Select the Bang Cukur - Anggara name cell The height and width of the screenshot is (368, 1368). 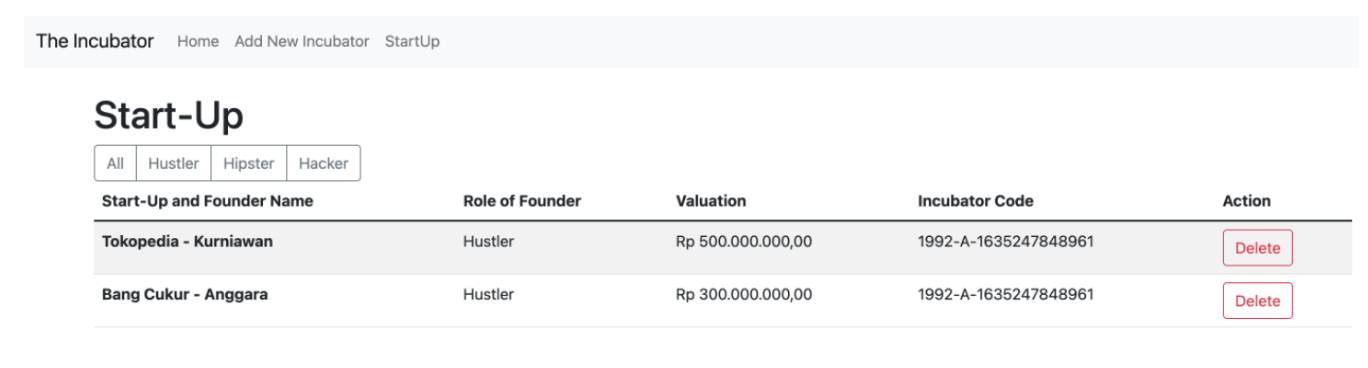pyautogui.click(x=185, y=295)
